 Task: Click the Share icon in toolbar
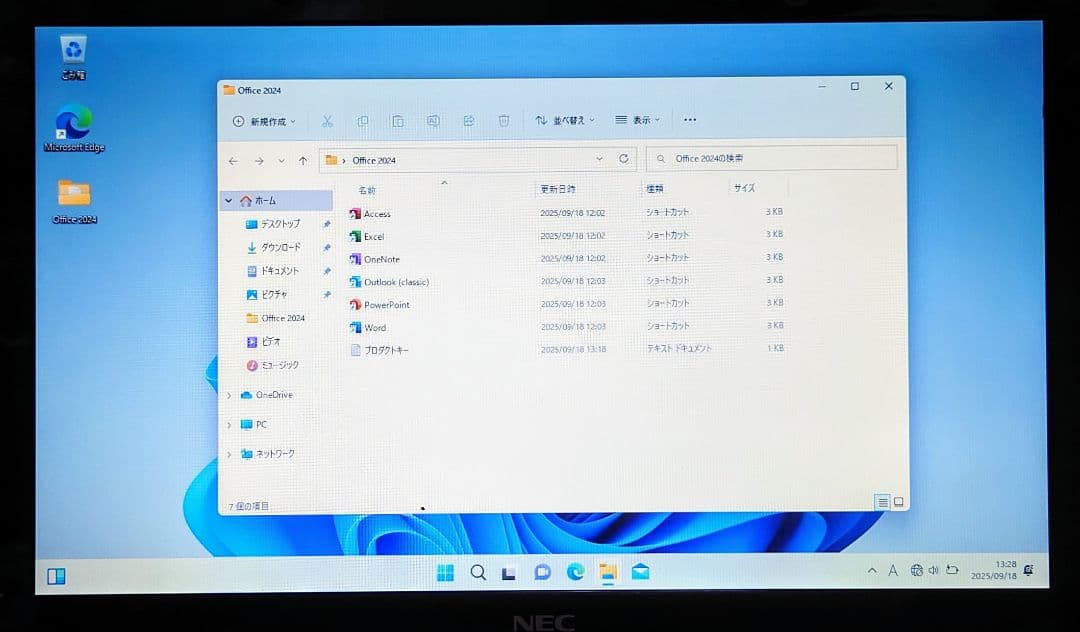coord(468,121)
